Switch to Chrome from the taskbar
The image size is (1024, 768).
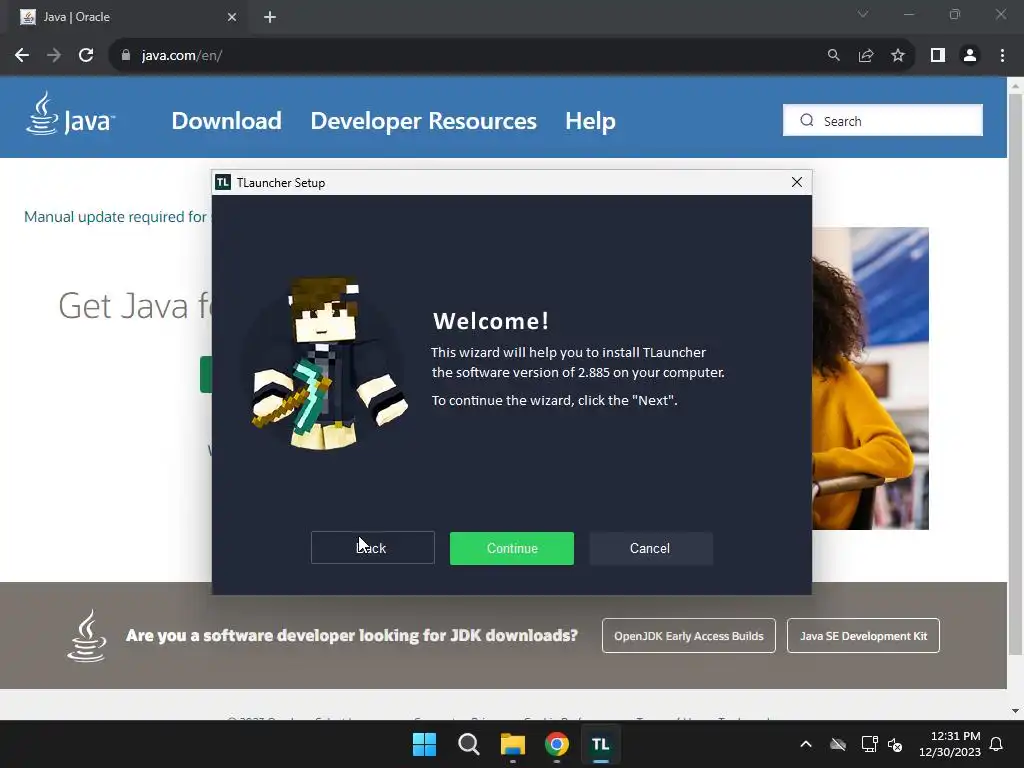click(556, 744)
